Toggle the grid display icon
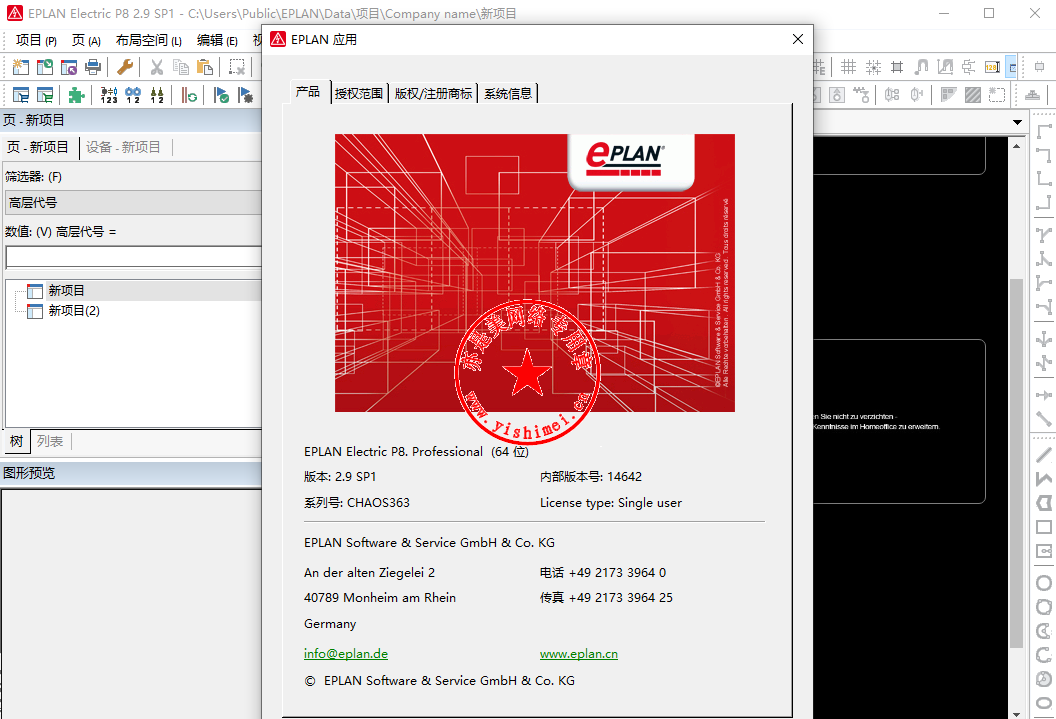The image size is (1056, 719). pos(849,67)
